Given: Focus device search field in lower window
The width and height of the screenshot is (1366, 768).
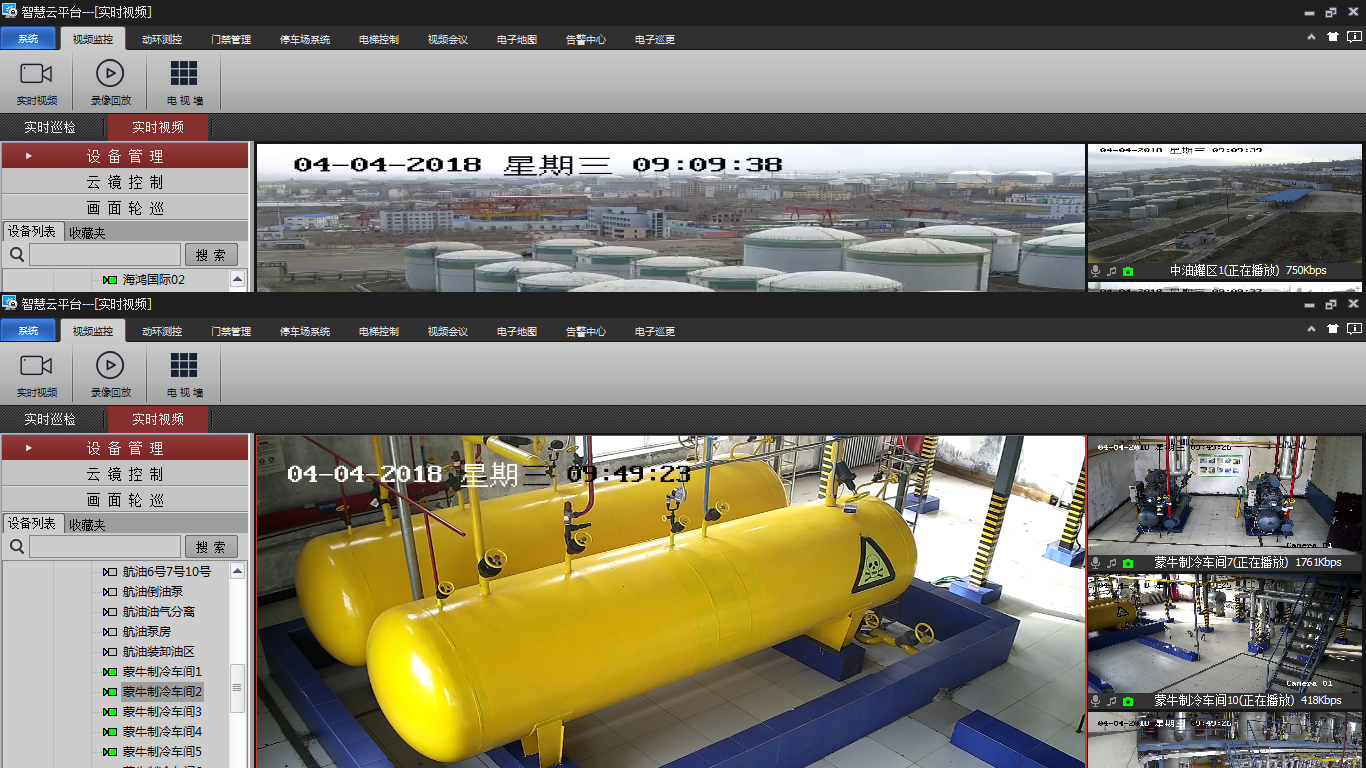Looking at the screenshot, I should (105, 547).
